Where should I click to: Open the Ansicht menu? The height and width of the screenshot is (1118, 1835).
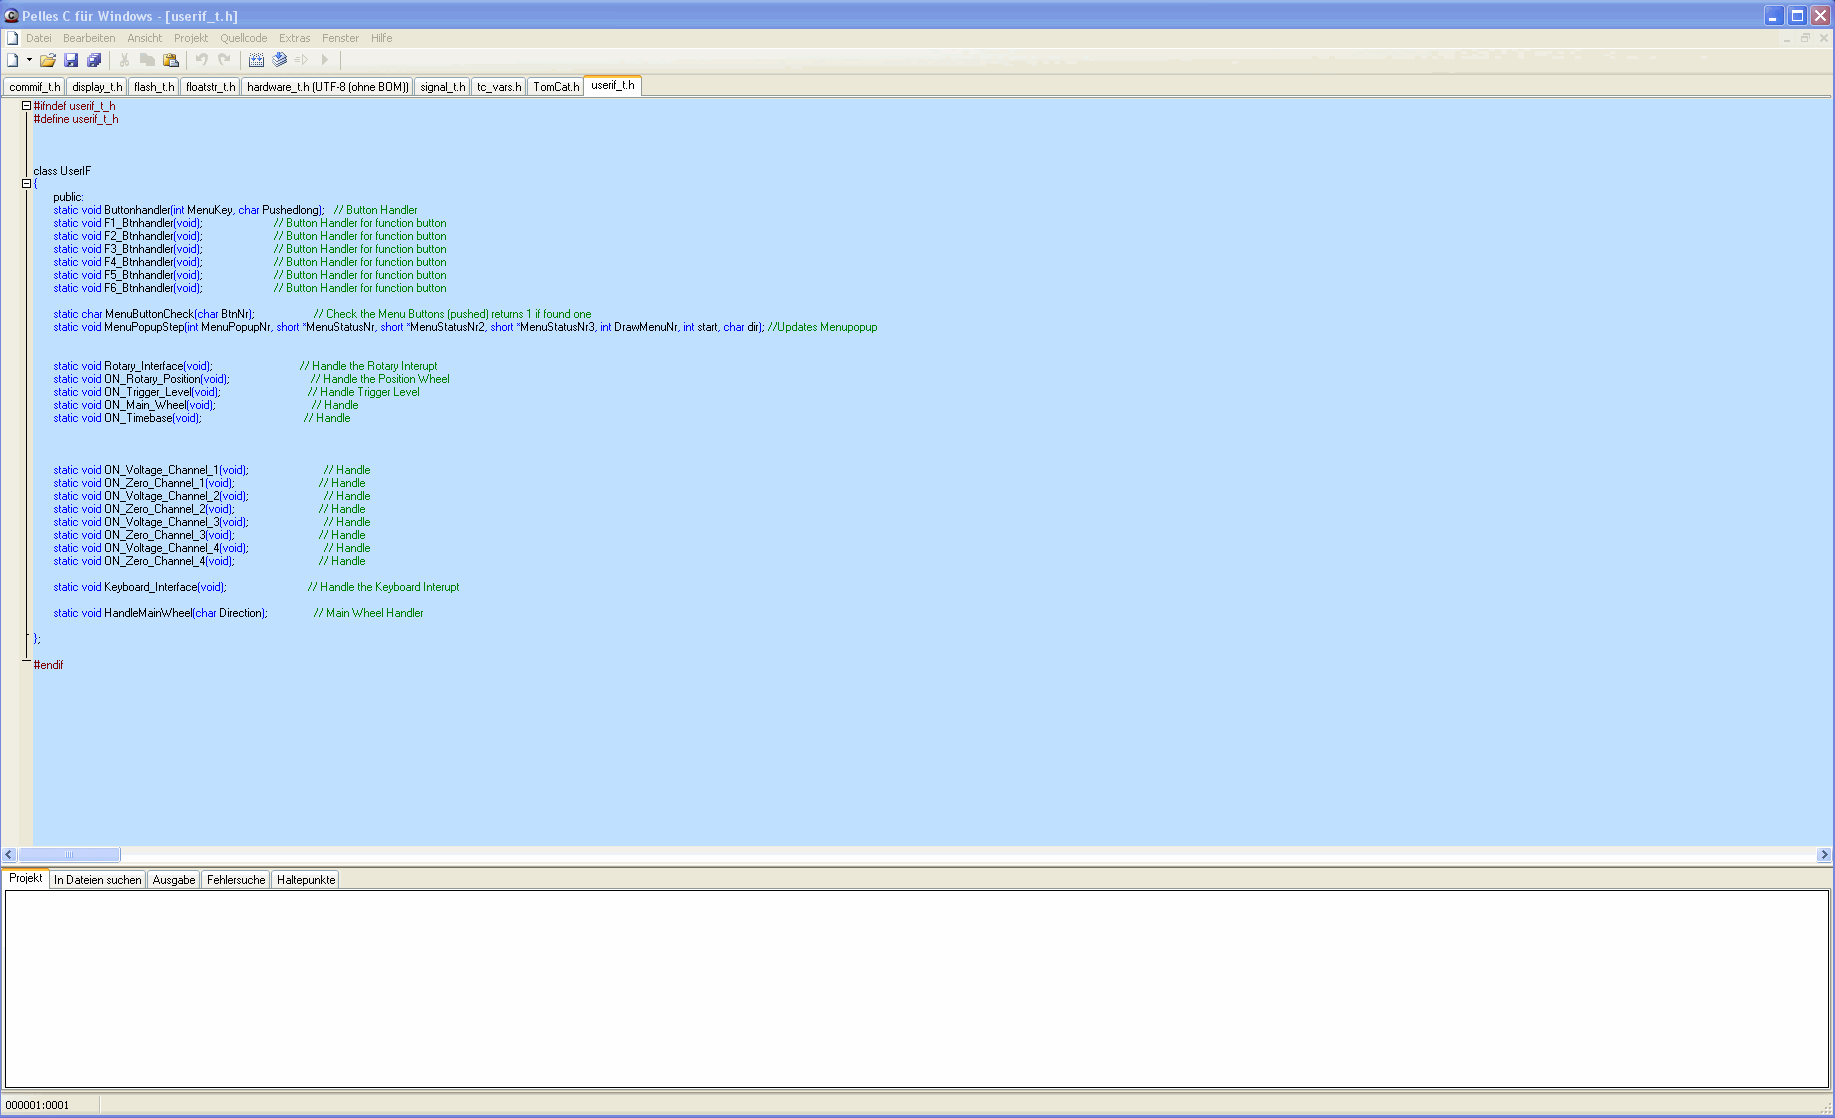144,38
